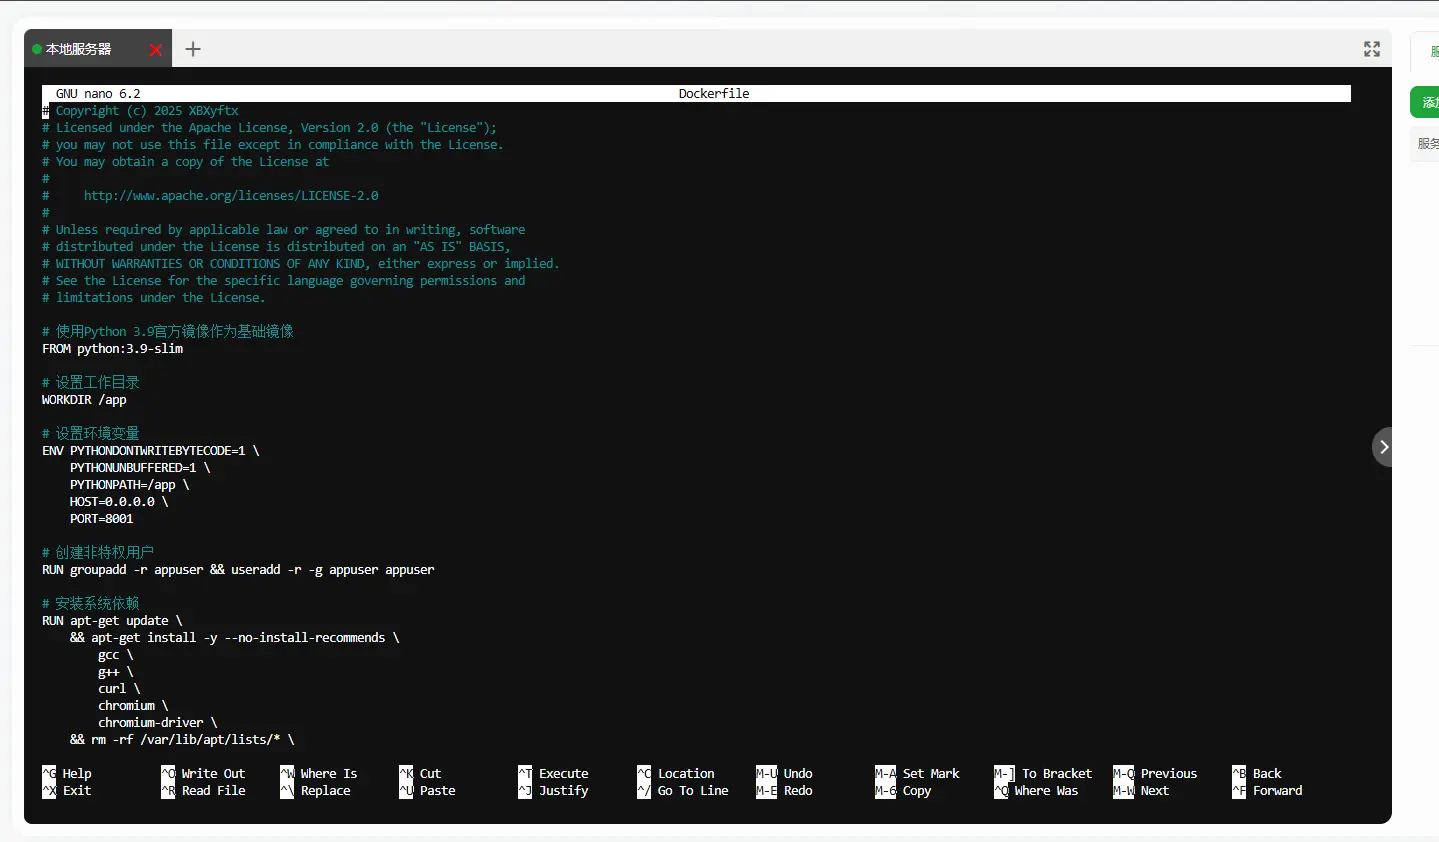Click the Apache license URL
The image size is (1439, 842).
coord(230,196)
